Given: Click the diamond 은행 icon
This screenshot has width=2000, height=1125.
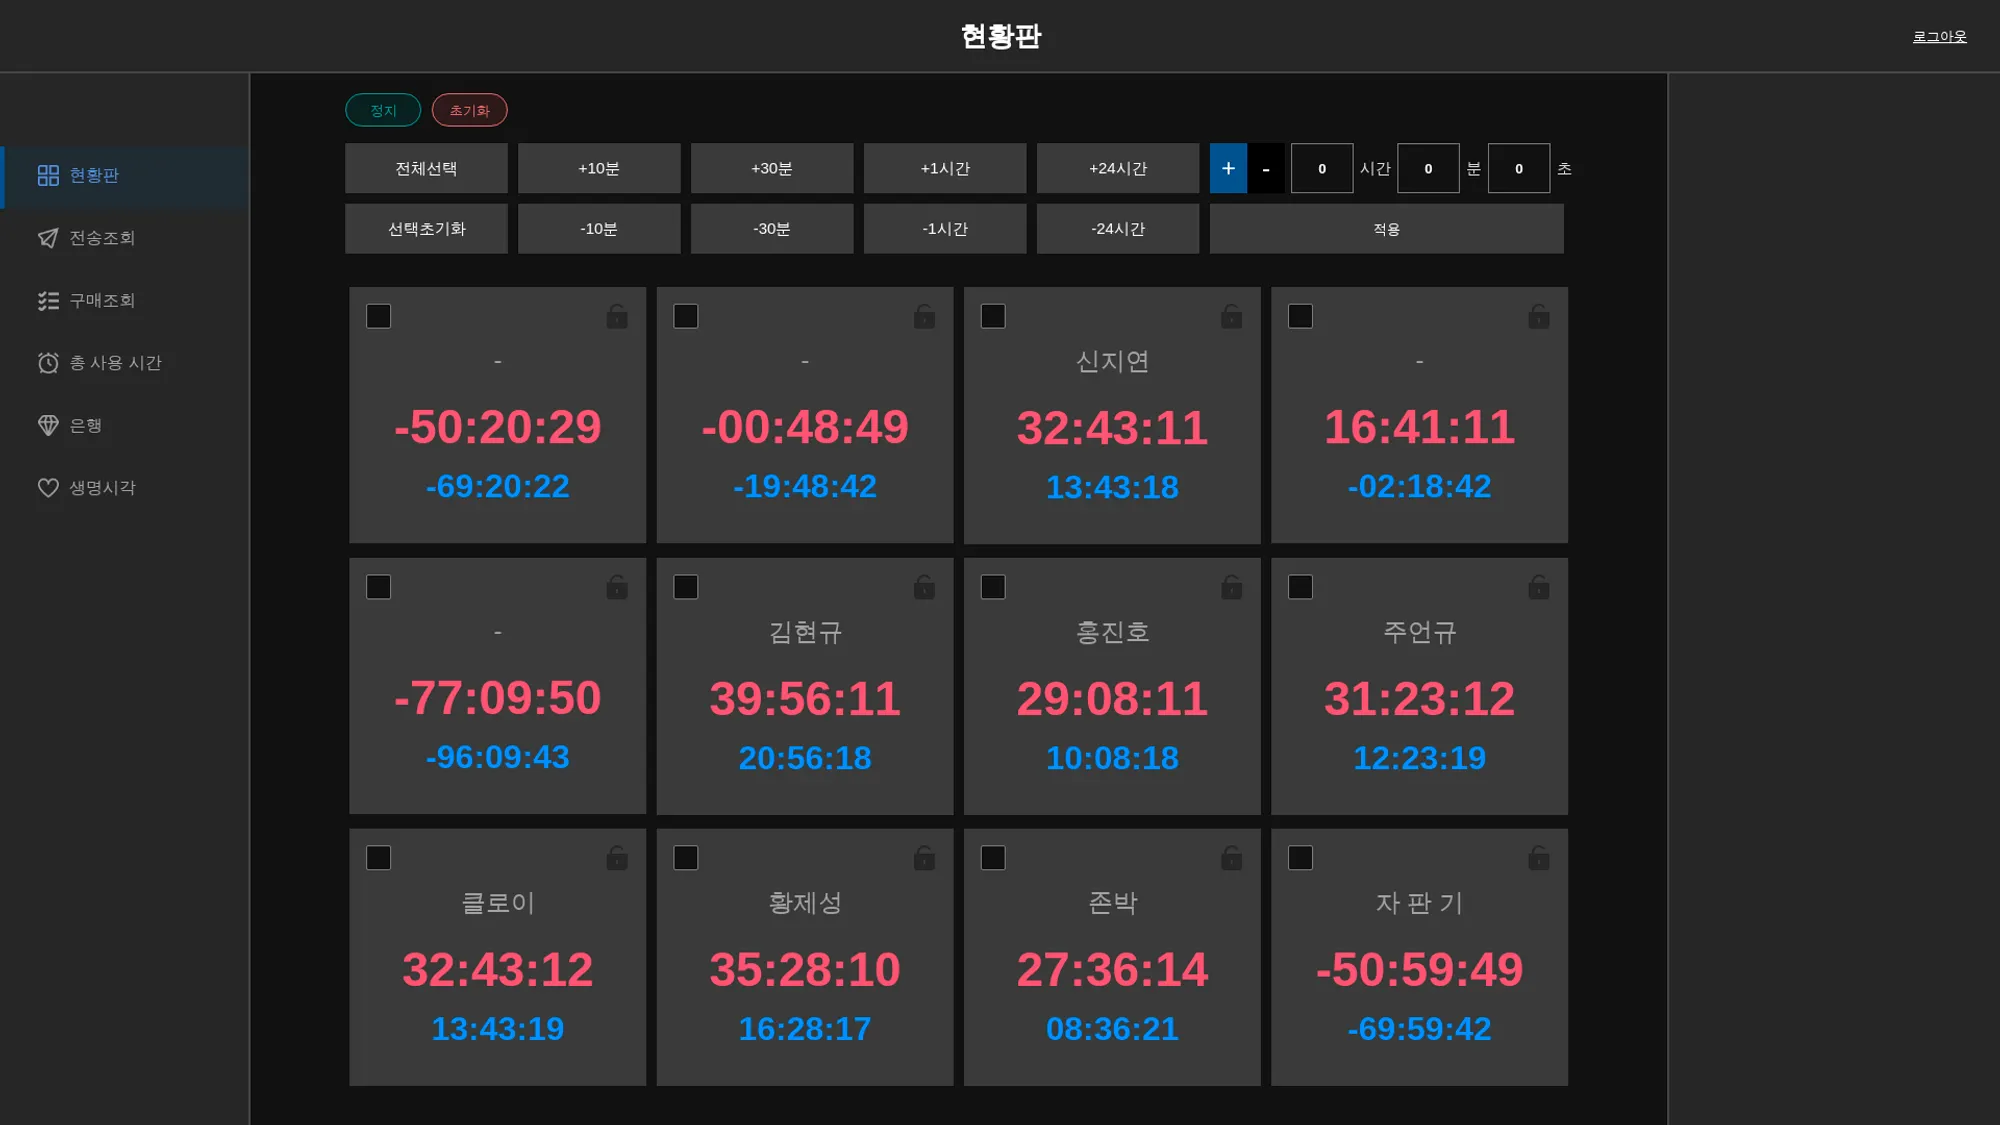Looking at the screenshot, I should click(48, 426).
